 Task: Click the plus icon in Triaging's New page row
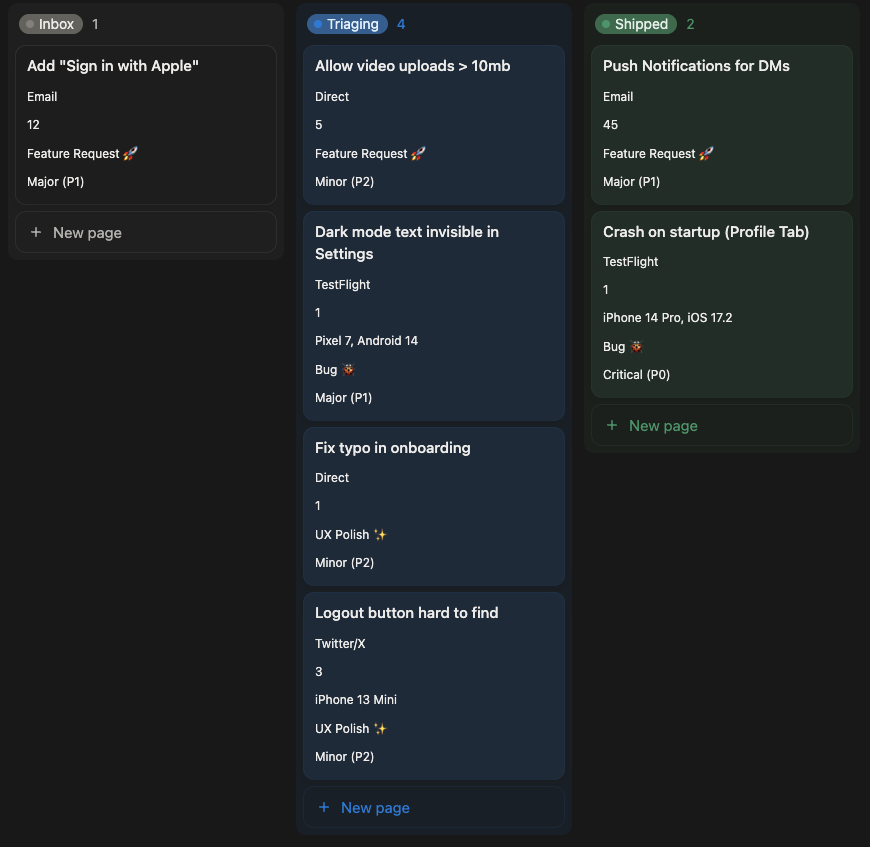pos(323,806)
